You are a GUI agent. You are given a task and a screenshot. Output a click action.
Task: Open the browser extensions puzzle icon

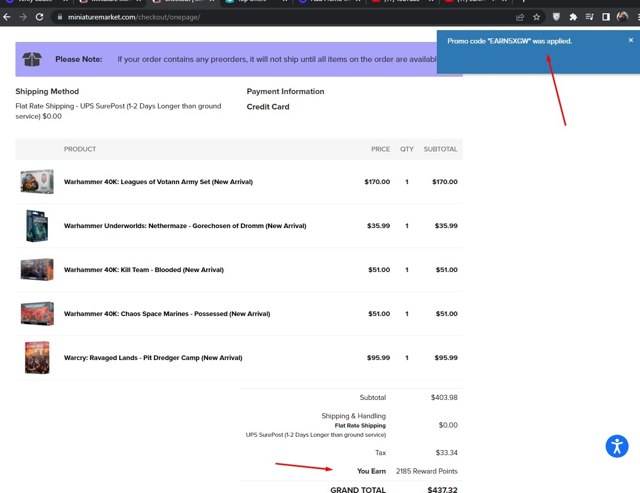[573, 17]
